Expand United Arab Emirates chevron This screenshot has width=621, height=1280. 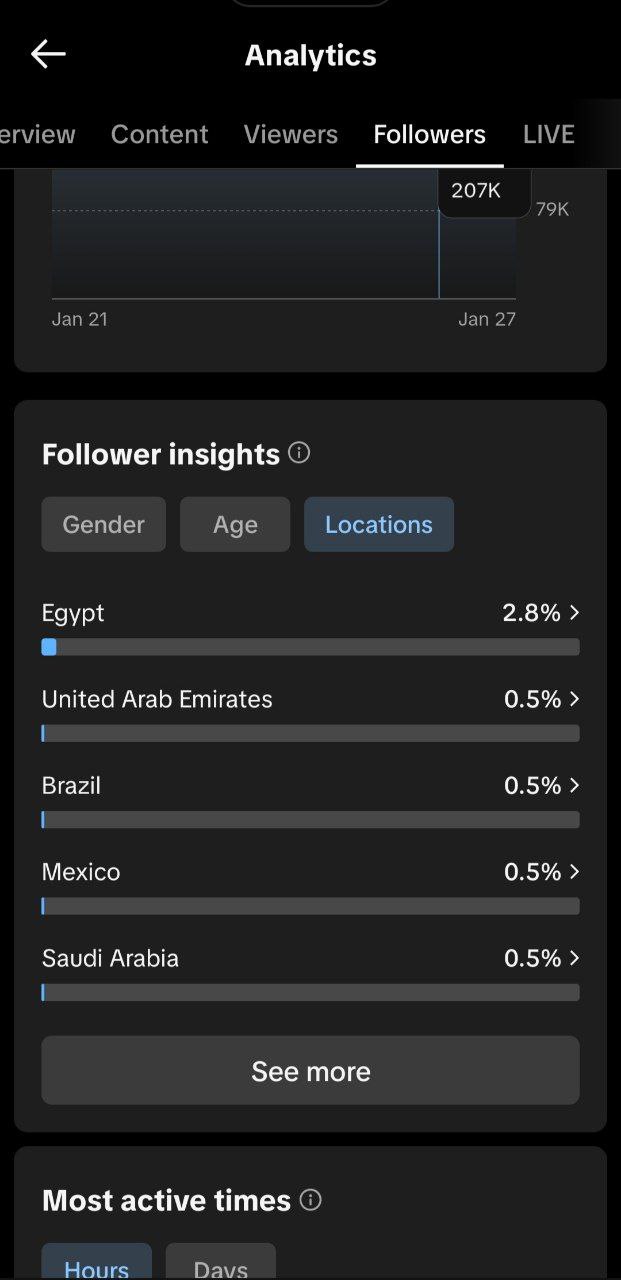click(x=574, y=699)
